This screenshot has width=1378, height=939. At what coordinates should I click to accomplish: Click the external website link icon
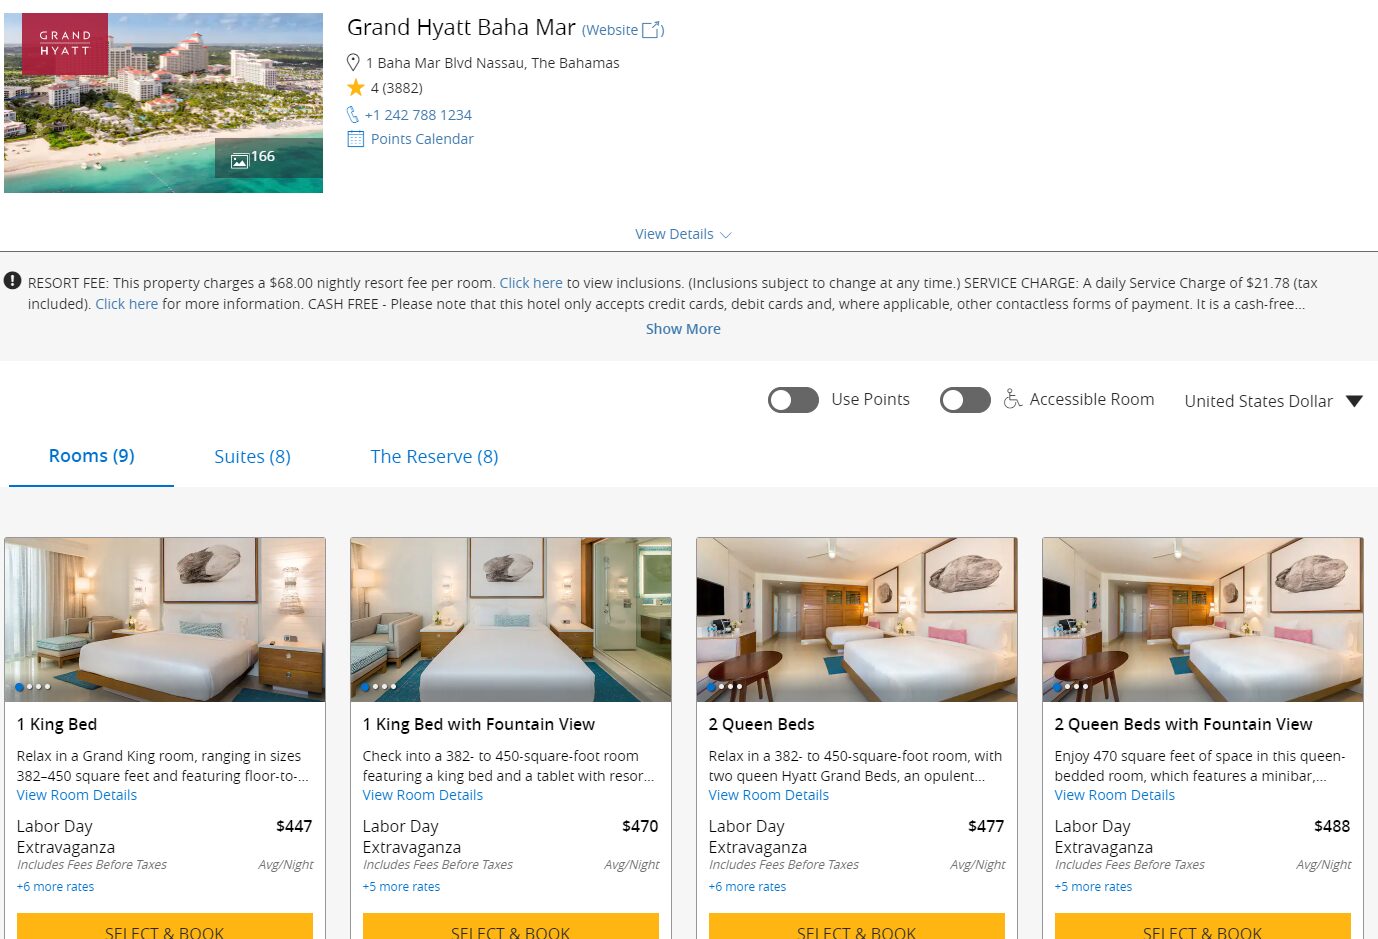[652, 30]
